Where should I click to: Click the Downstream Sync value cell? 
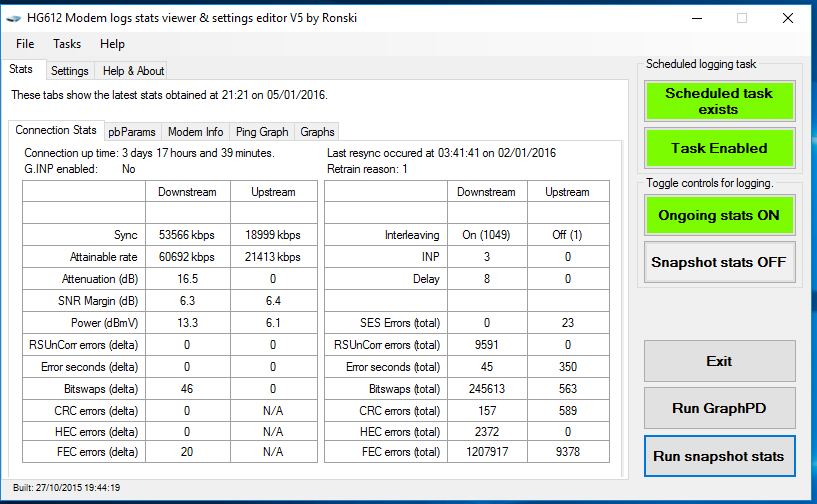click(x=187, y=235)
